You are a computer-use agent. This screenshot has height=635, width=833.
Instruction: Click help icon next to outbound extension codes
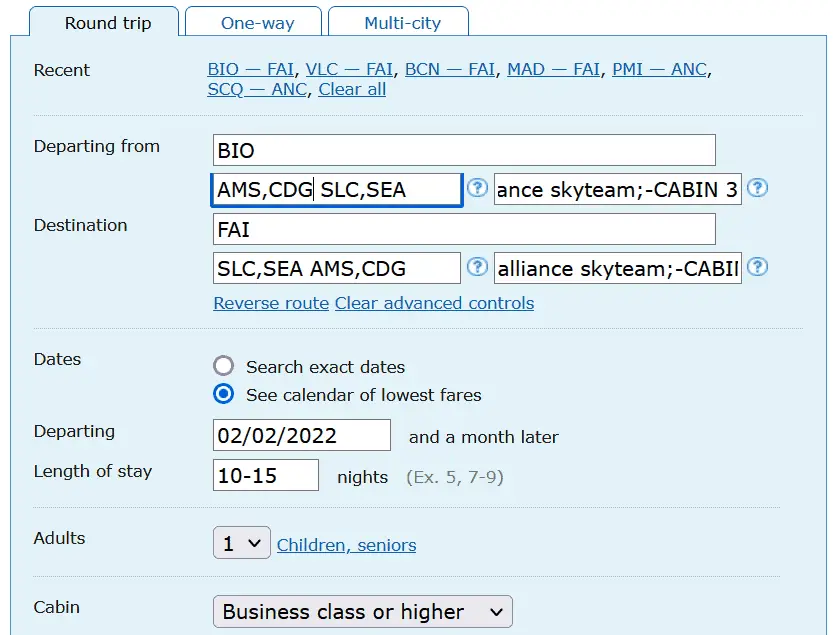758,188
